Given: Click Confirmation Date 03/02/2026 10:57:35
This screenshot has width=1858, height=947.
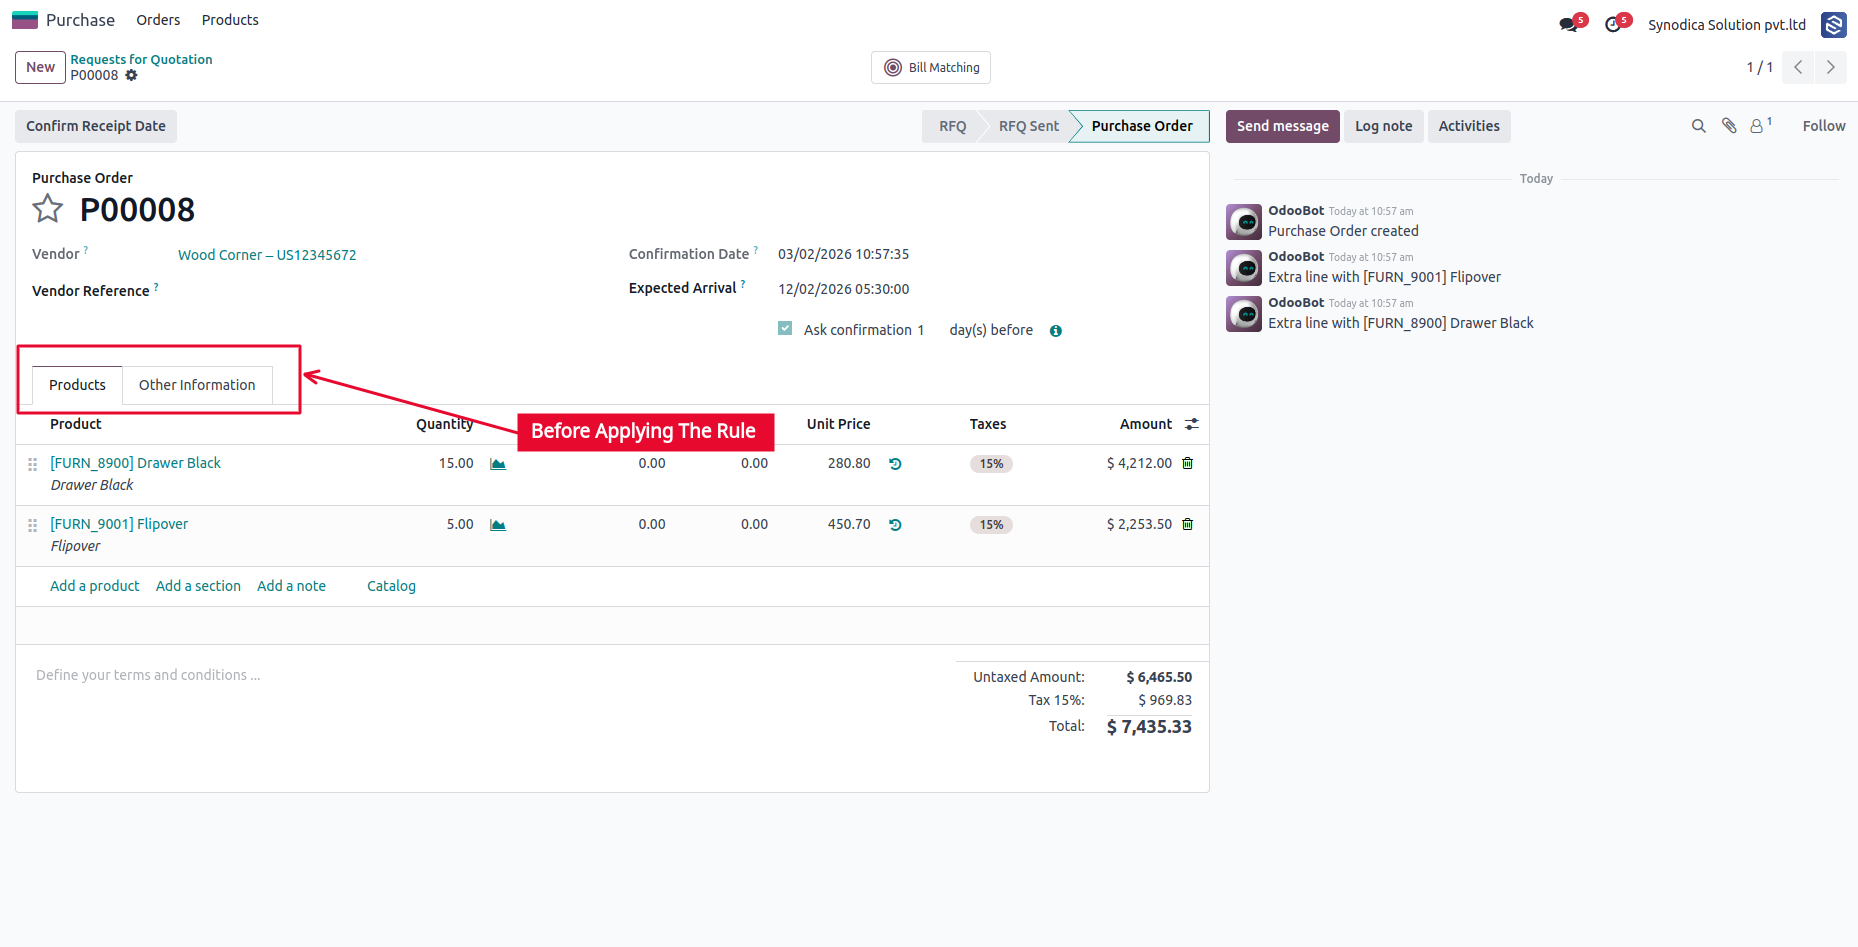Looking at the screenshot, I should click(x=843, y=254).
